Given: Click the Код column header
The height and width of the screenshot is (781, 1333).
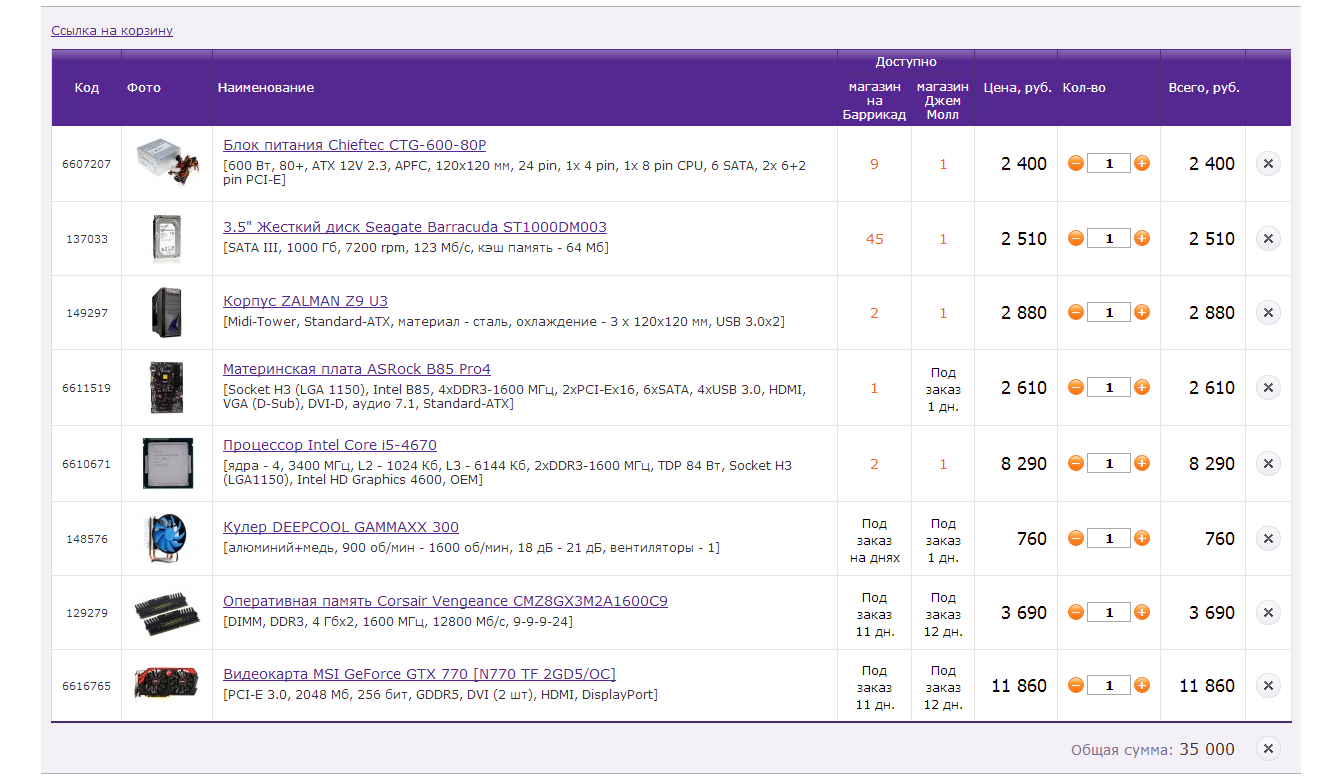Looking at the screenshot, I should (87, 88).
